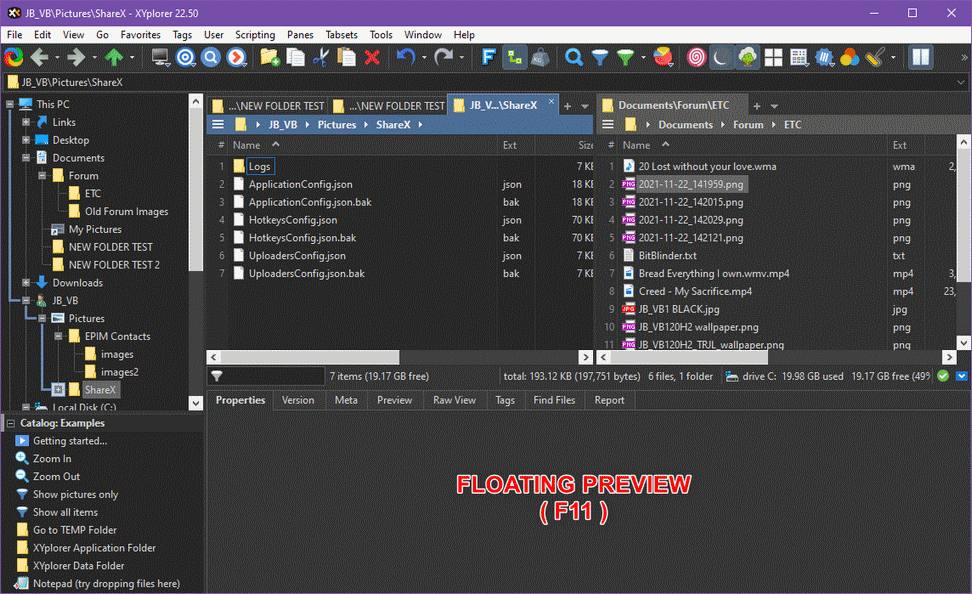The image size is (972, 594).
Task: Click the overlapping color circles icon
Action: tap(850, 58)
